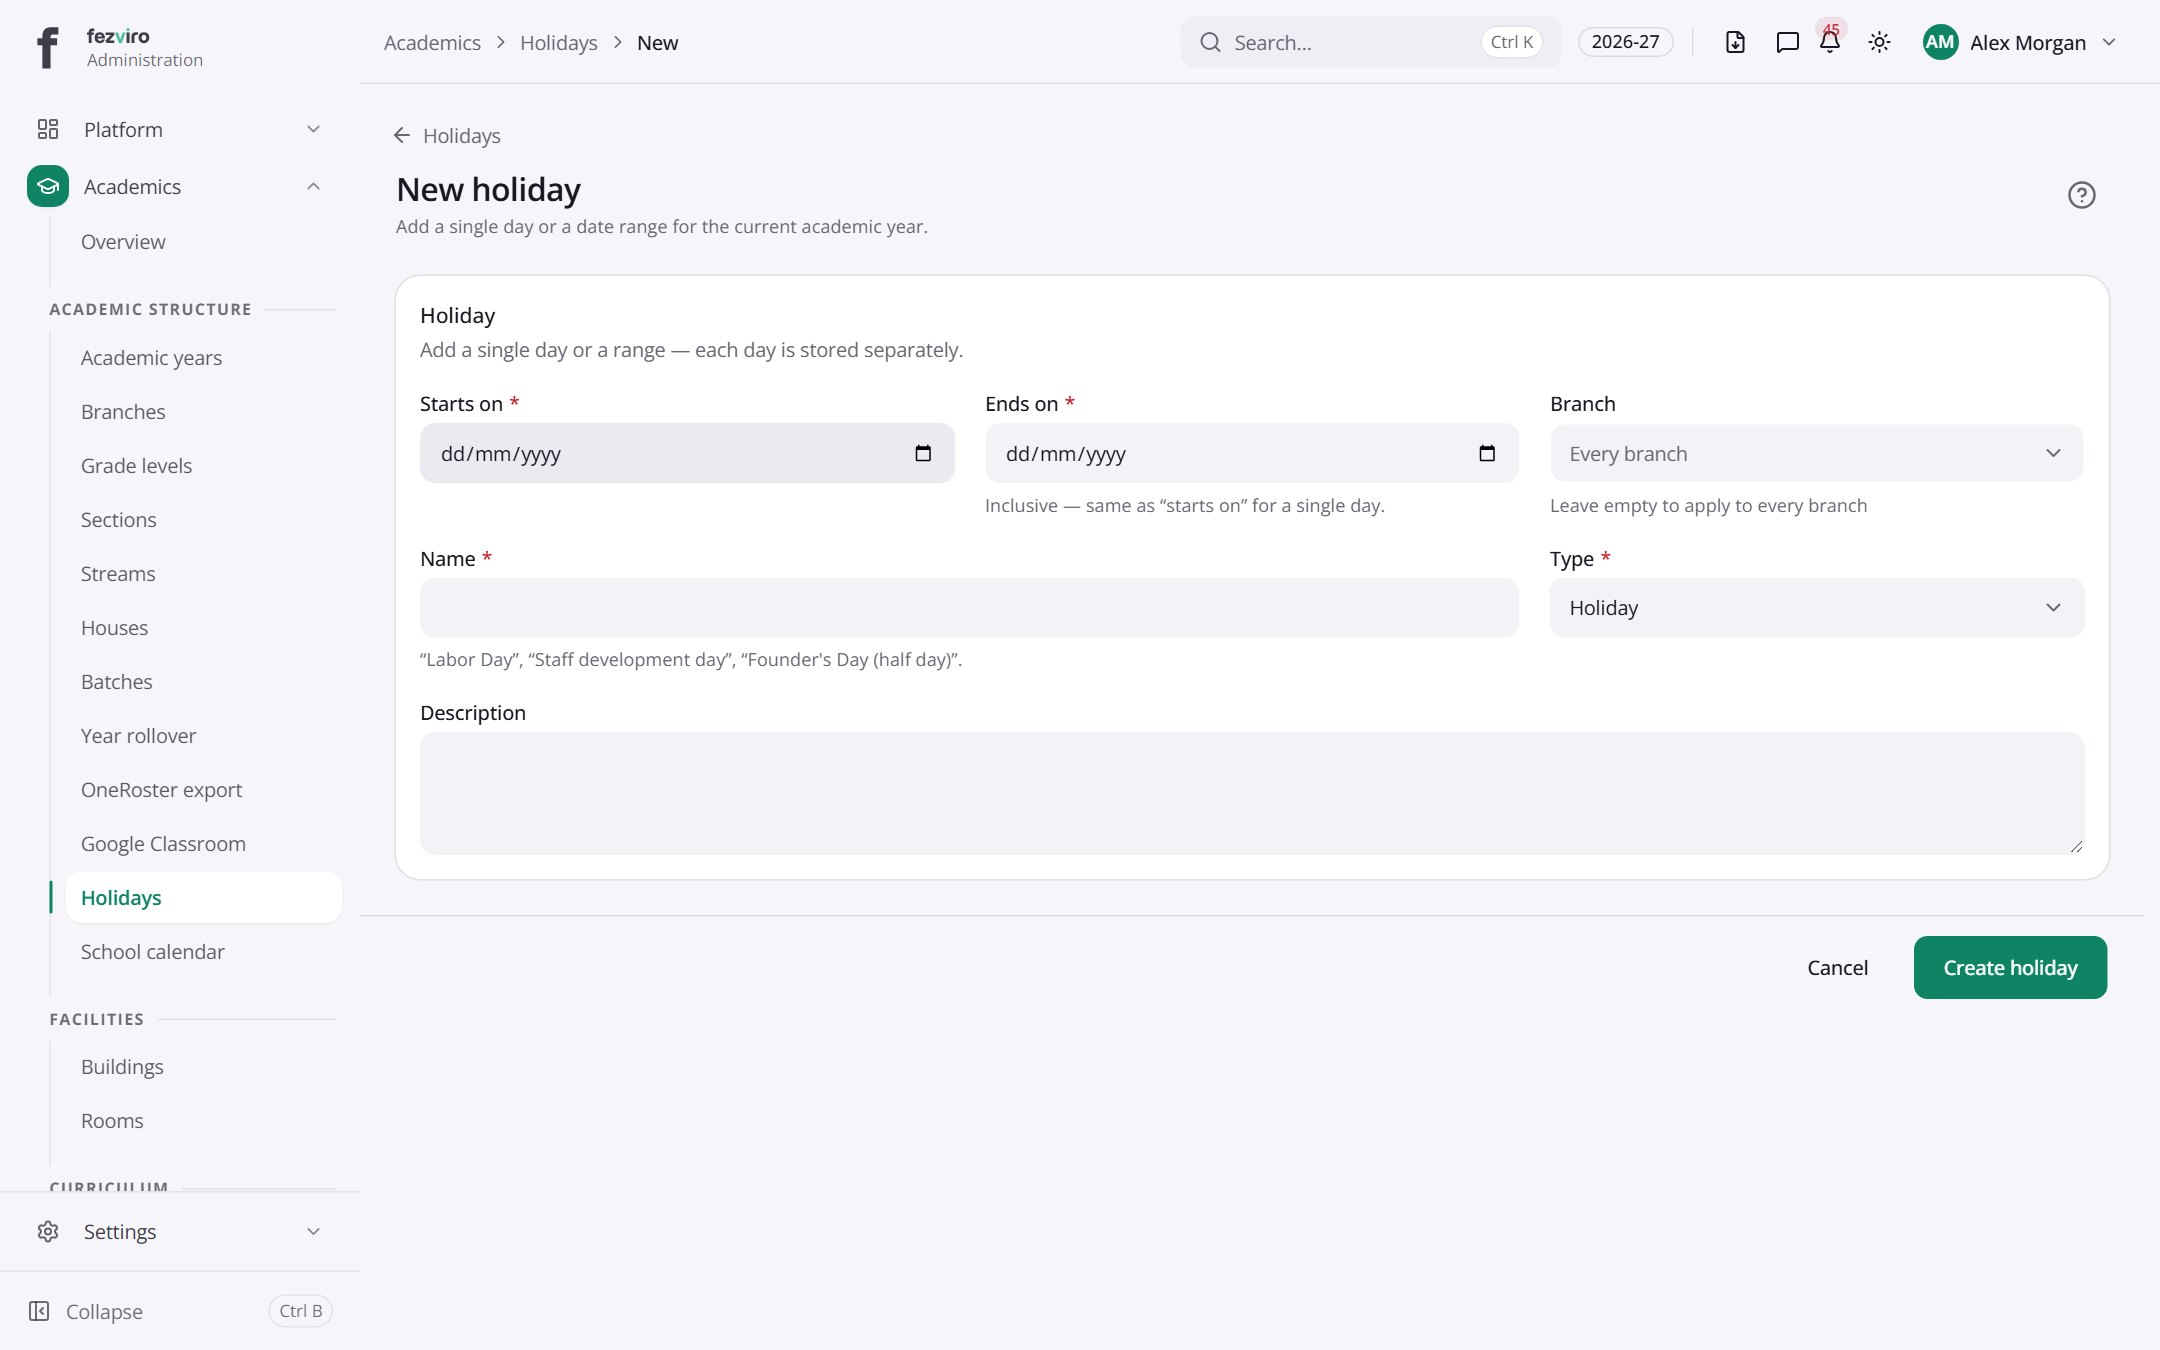The height and width of the screenshot is (1350, 2160).
Task: Click the Ends on calendar picker icon
Action: [x=1487, y=453]
